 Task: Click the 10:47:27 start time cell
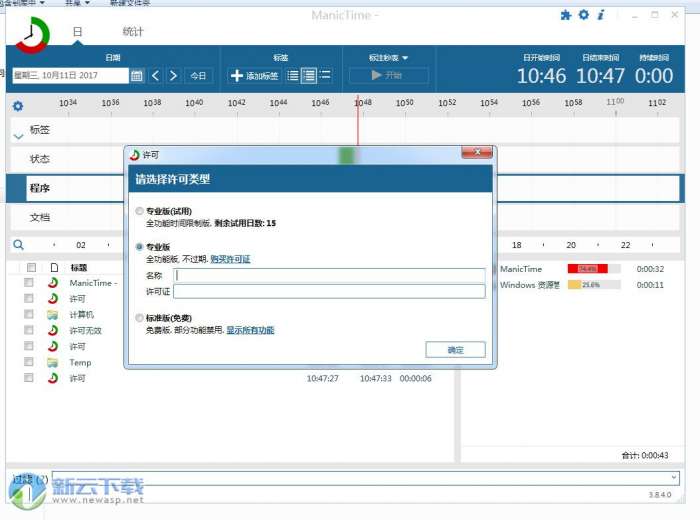322,379
